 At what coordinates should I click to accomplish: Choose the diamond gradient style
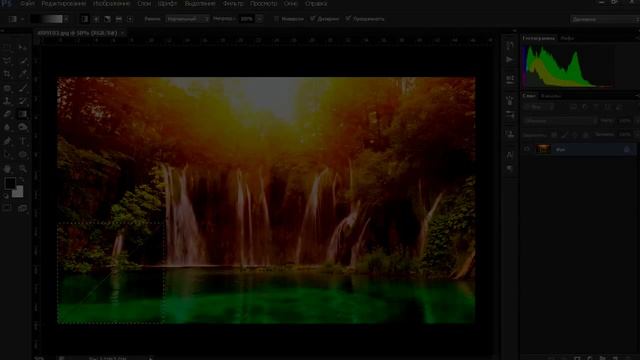pos(130,19)
